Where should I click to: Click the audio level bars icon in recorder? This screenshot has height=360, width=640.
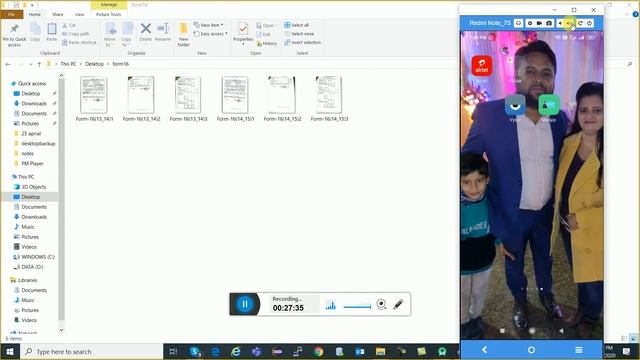tap(331, 304)
